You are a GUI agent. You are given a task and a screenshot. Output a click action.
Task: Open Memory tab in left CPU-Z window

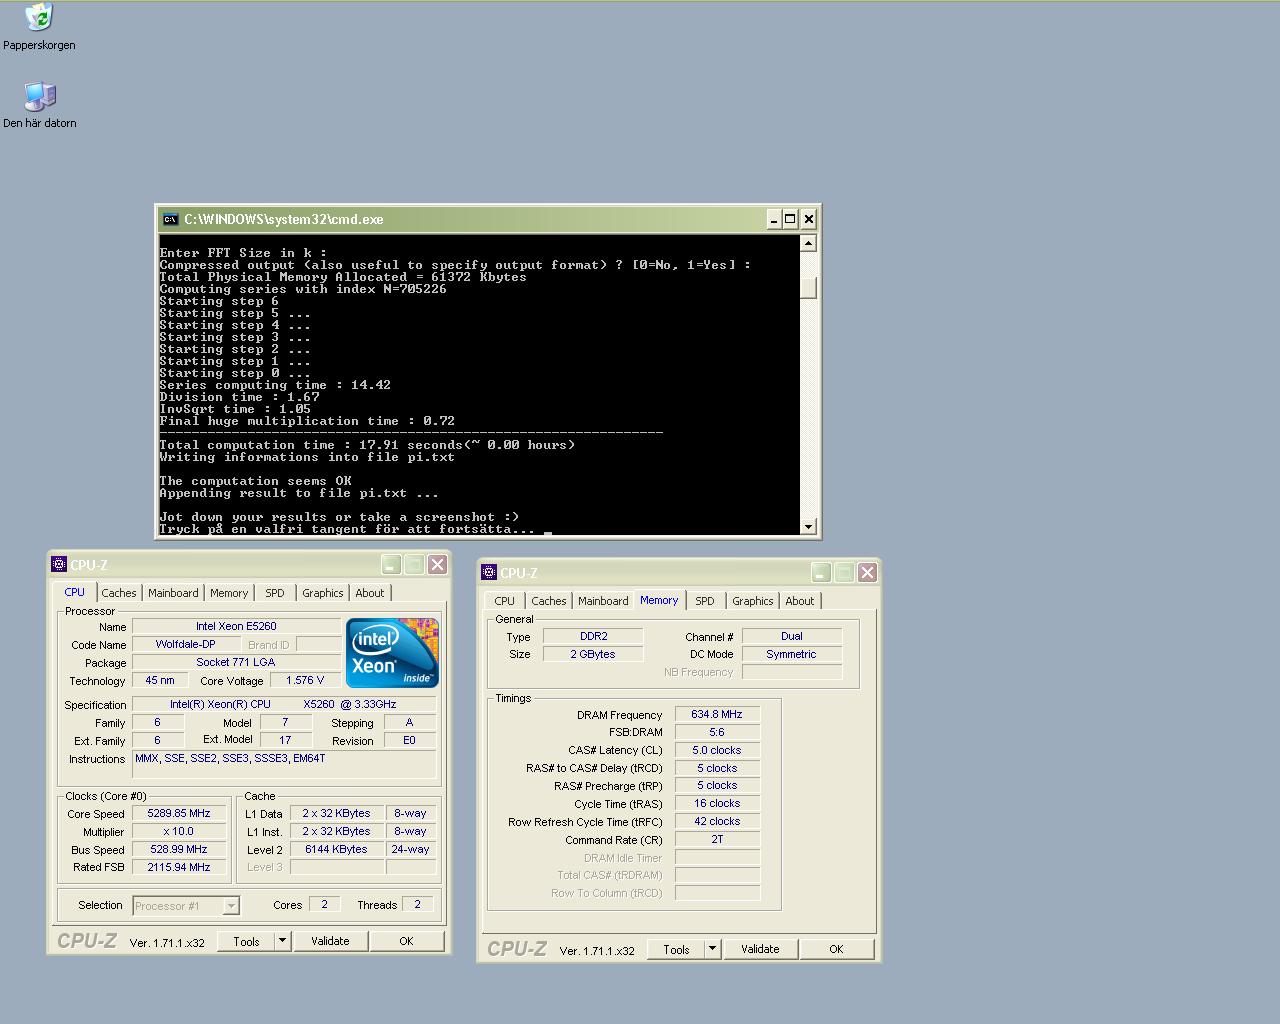[229, 593]
